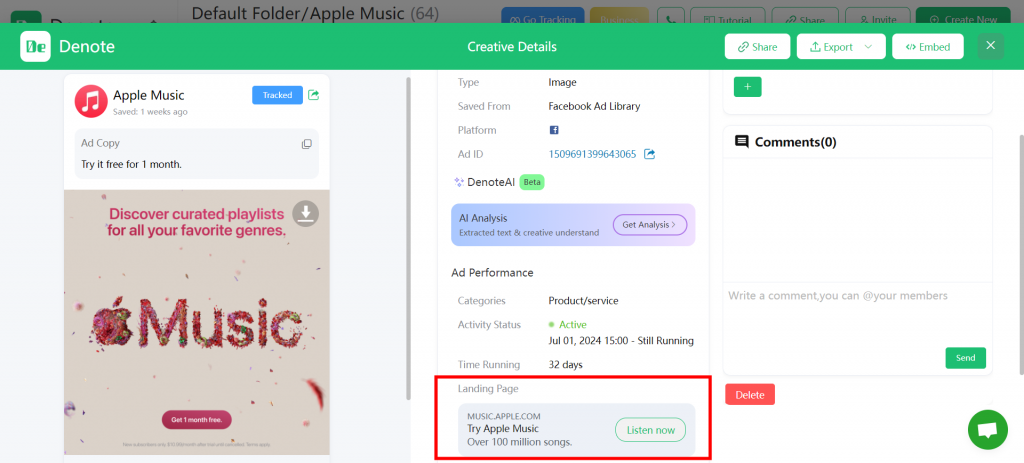Click the 'Facebook Ad Library' value
Image resolution: width=1024 pixels, height=463 pixels.
point(594,106)
